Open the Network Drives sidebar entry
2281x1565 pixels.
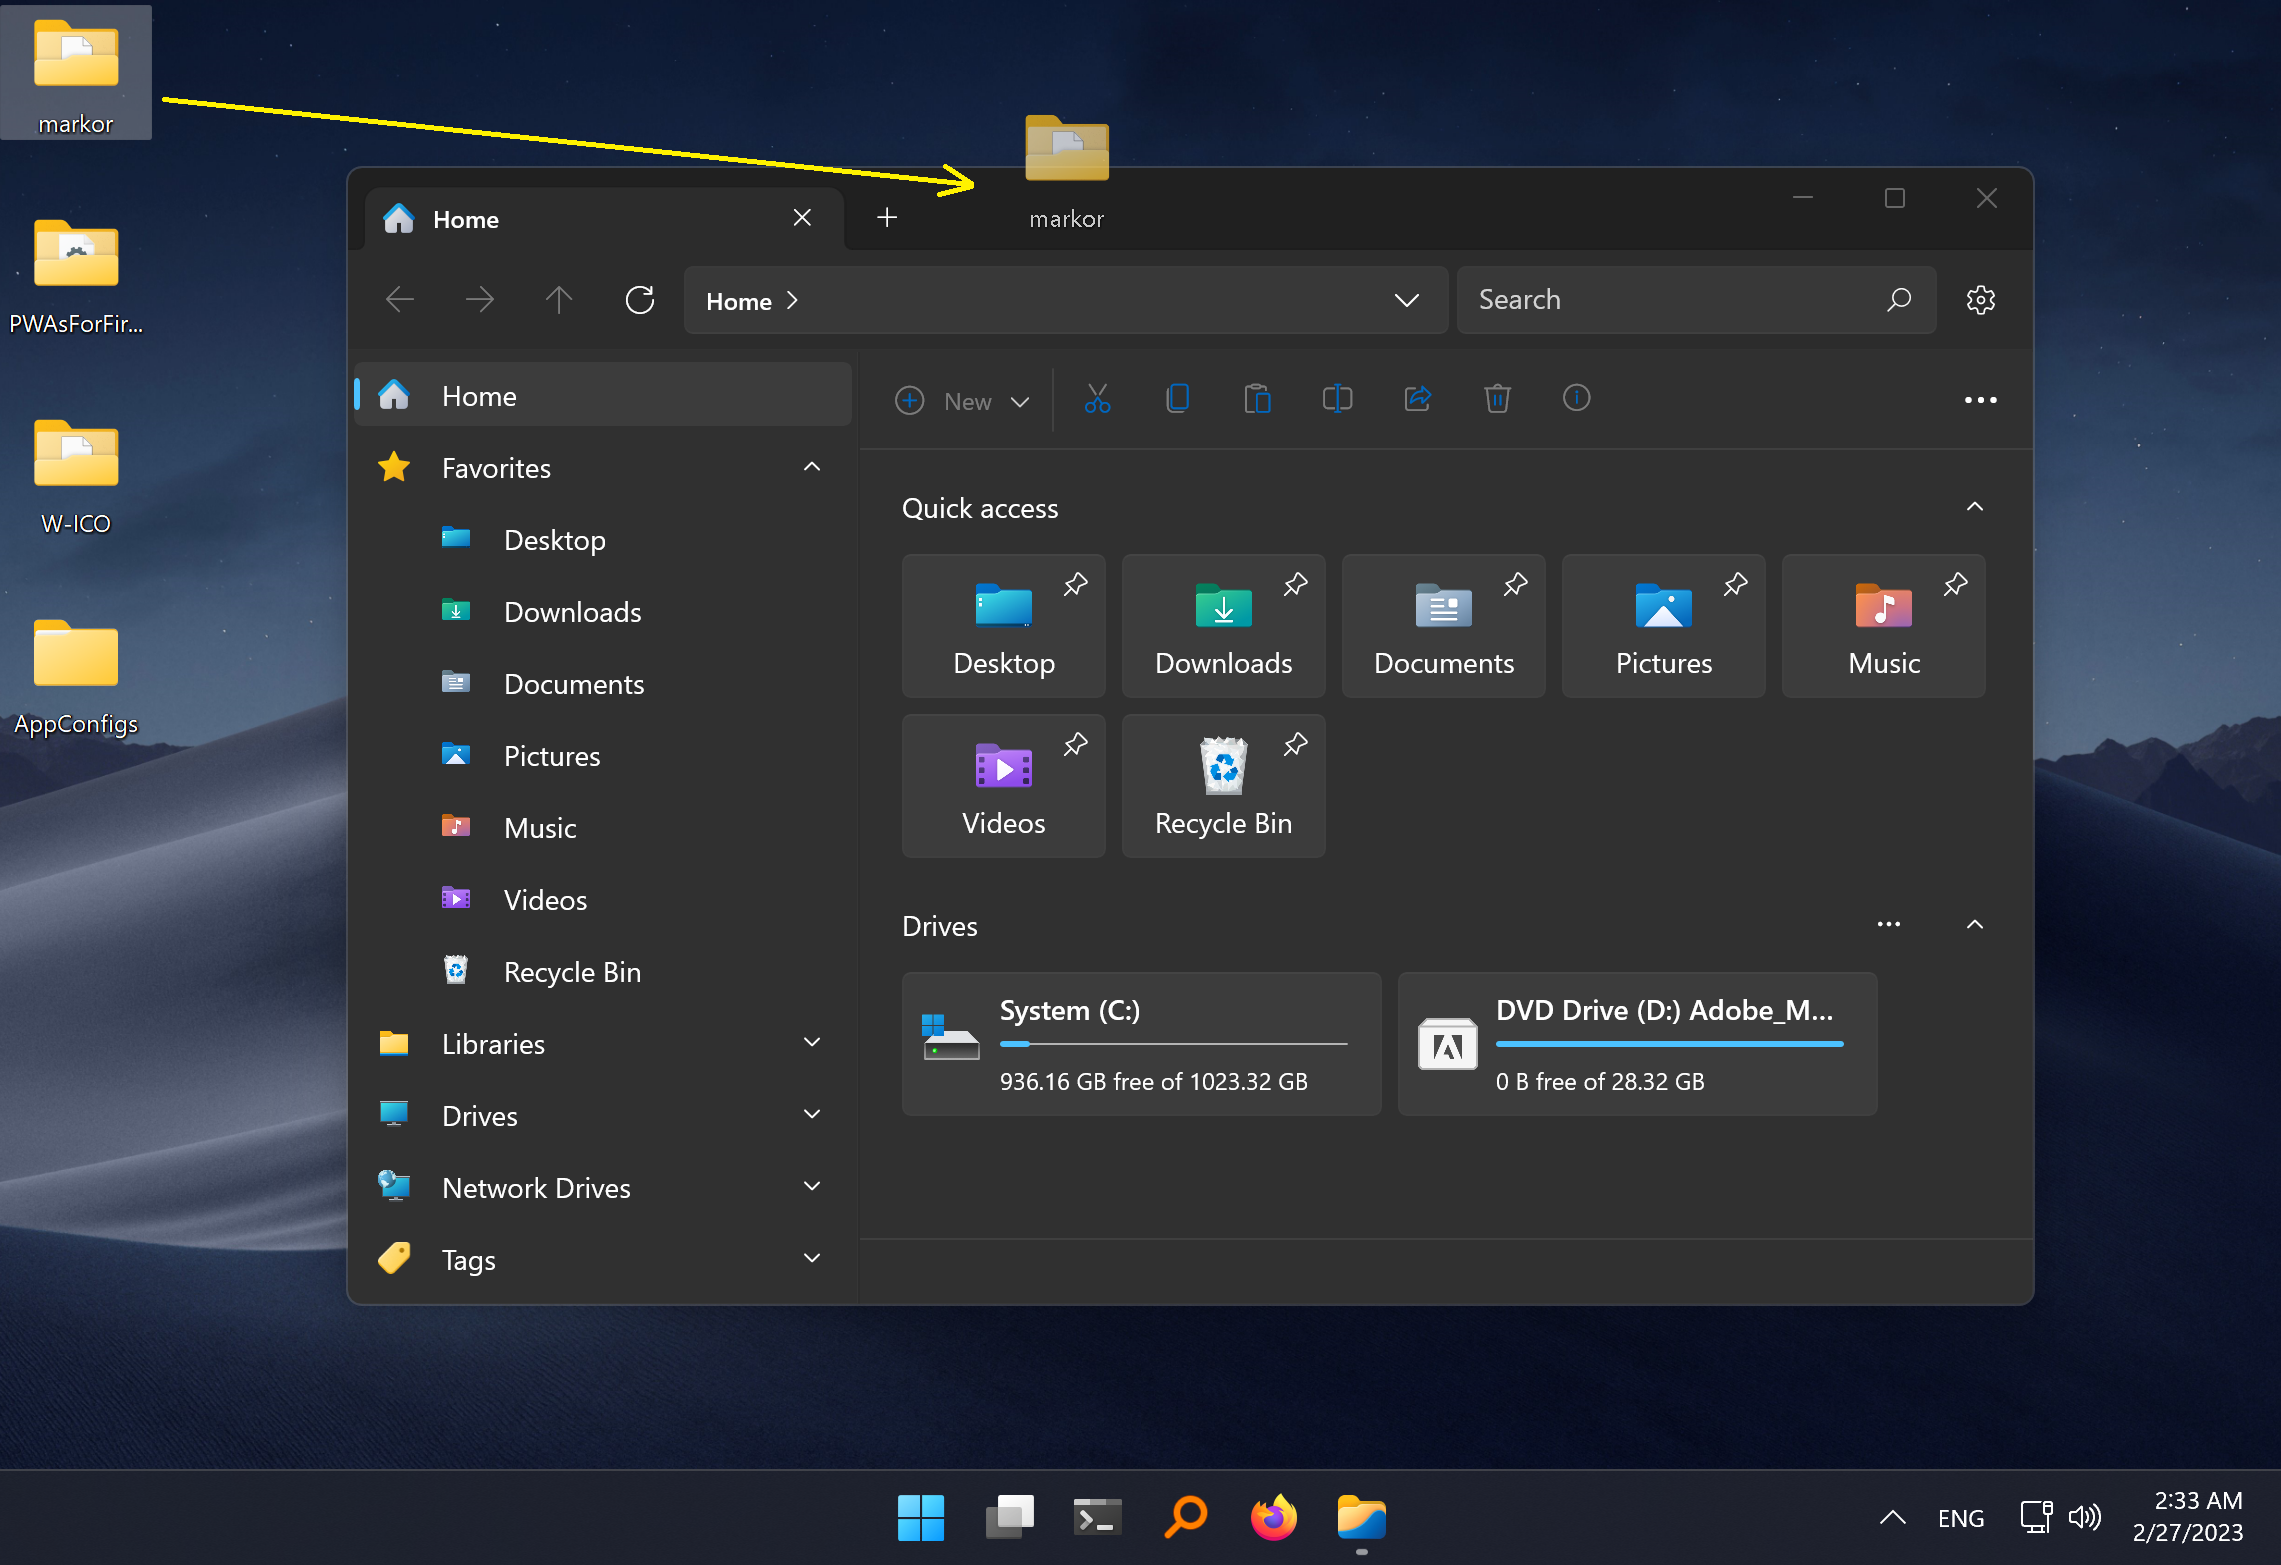coord(536,1187)
